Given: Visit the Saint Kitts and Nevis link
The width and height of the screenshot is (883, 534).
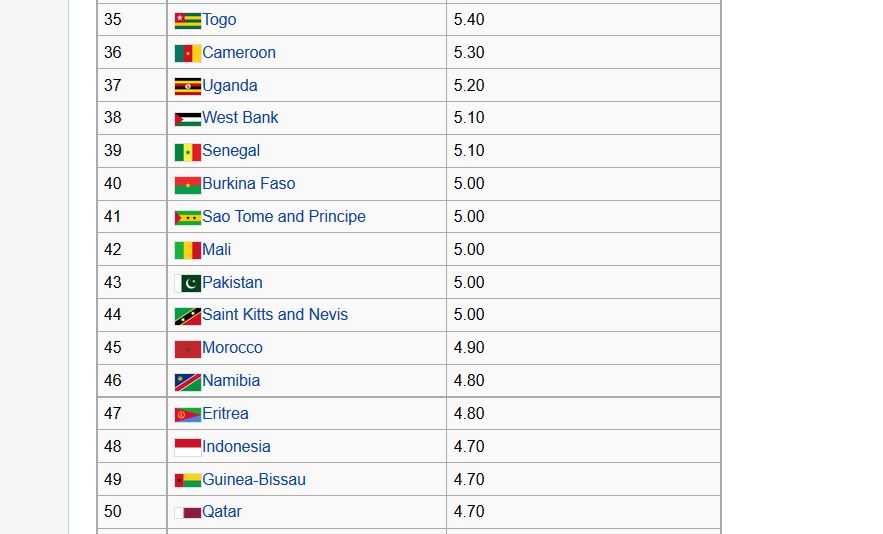Looking at the screenshot, I should [x=275, y=315].
